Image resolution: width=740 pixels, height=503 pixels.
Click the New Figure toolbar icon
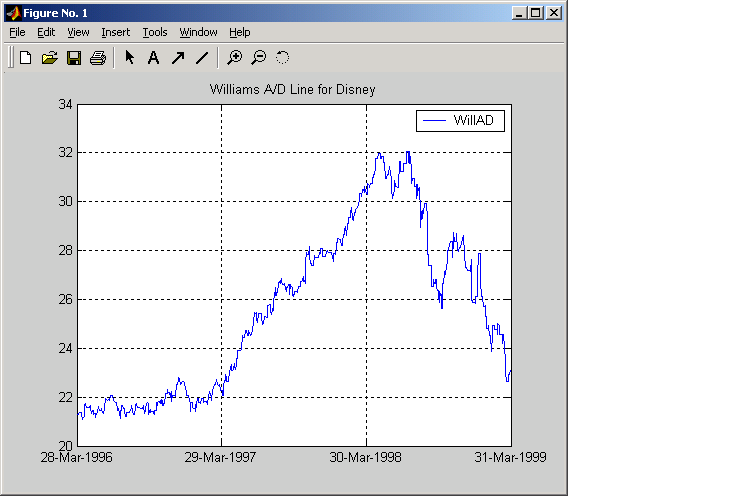25,58
